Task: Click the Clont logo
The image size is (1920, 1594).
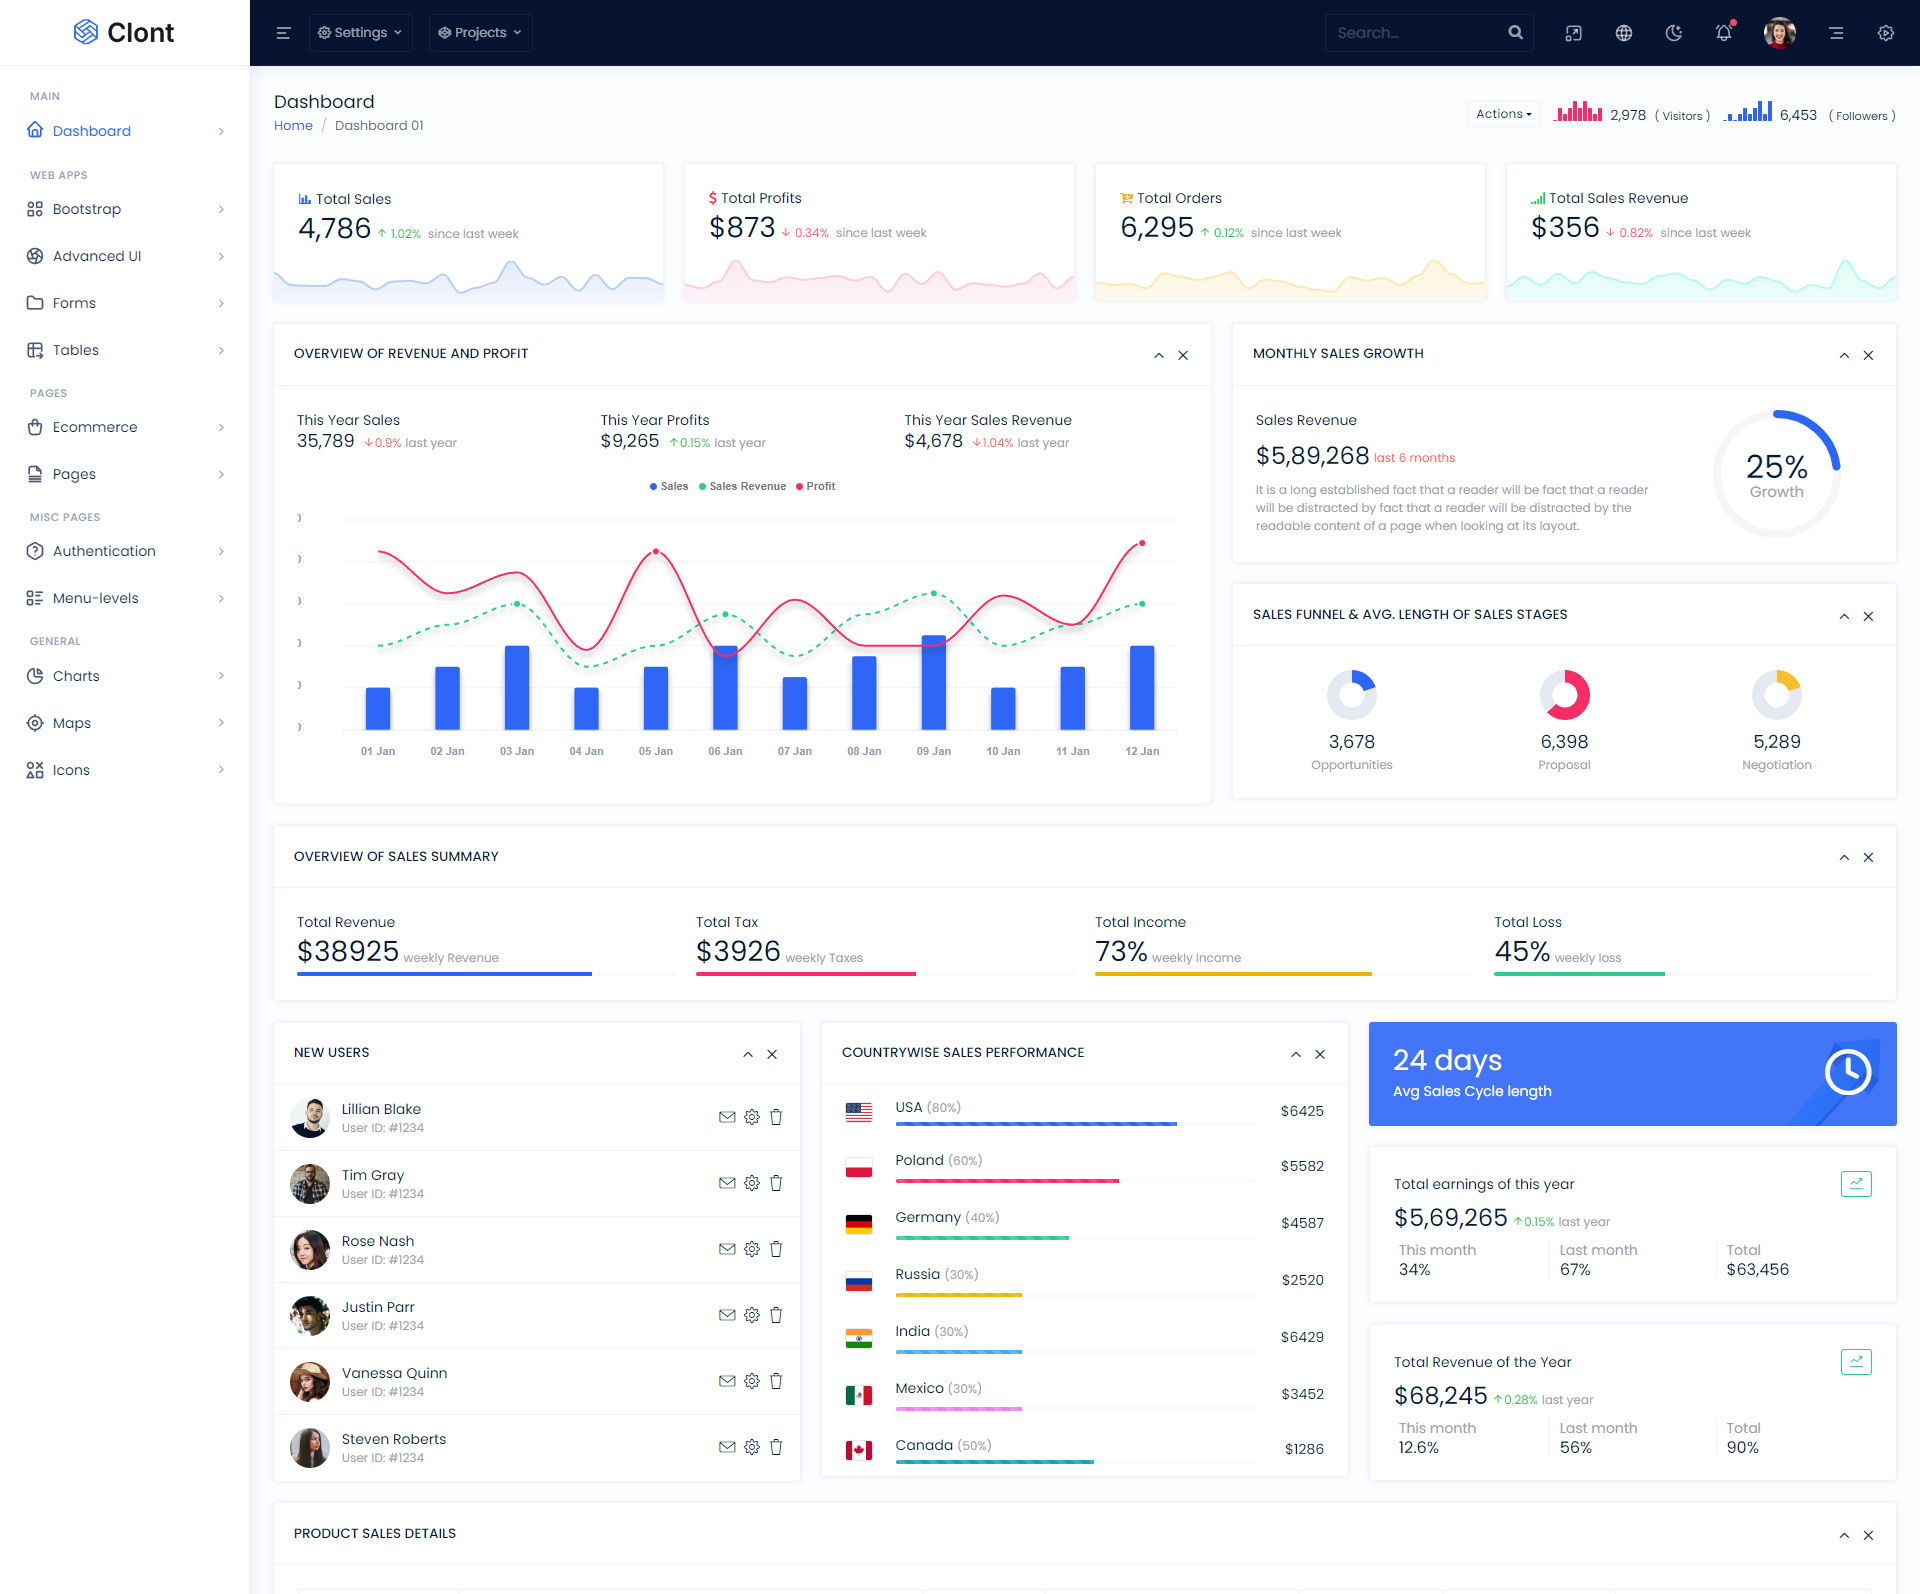Action: point(124,33)
